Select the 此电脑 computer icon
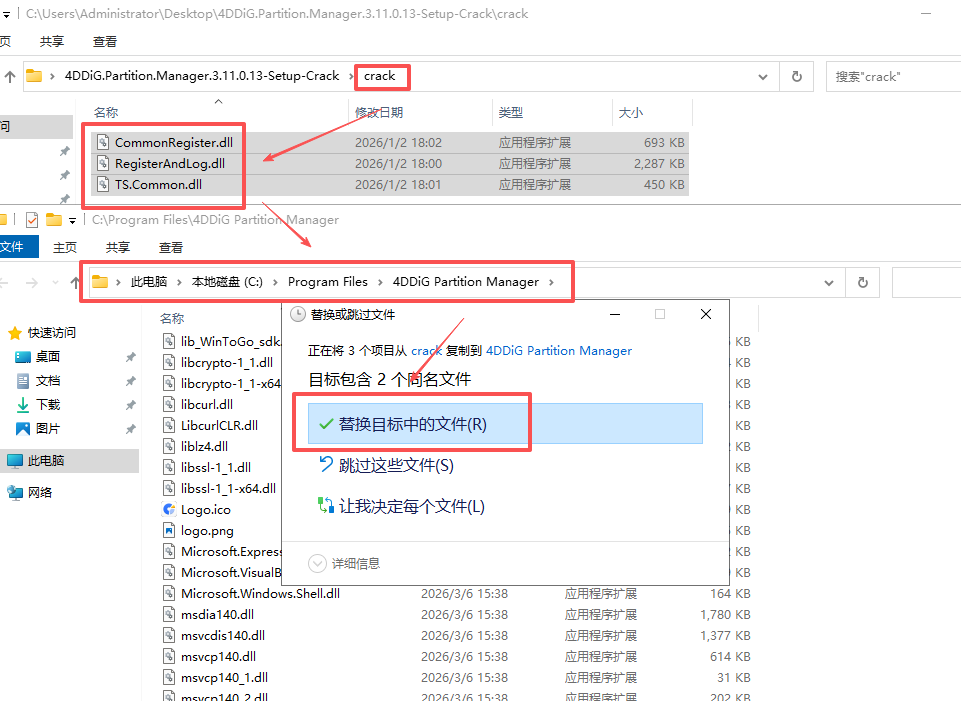961x701 pixels. pos(15,461)
